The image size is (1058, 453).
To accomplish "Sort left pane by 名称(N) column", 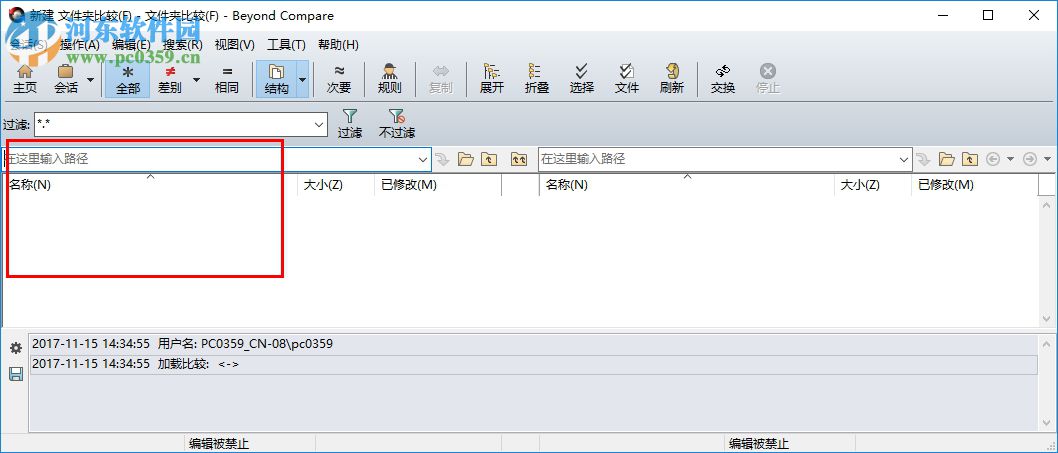I will tap(150, 185).
